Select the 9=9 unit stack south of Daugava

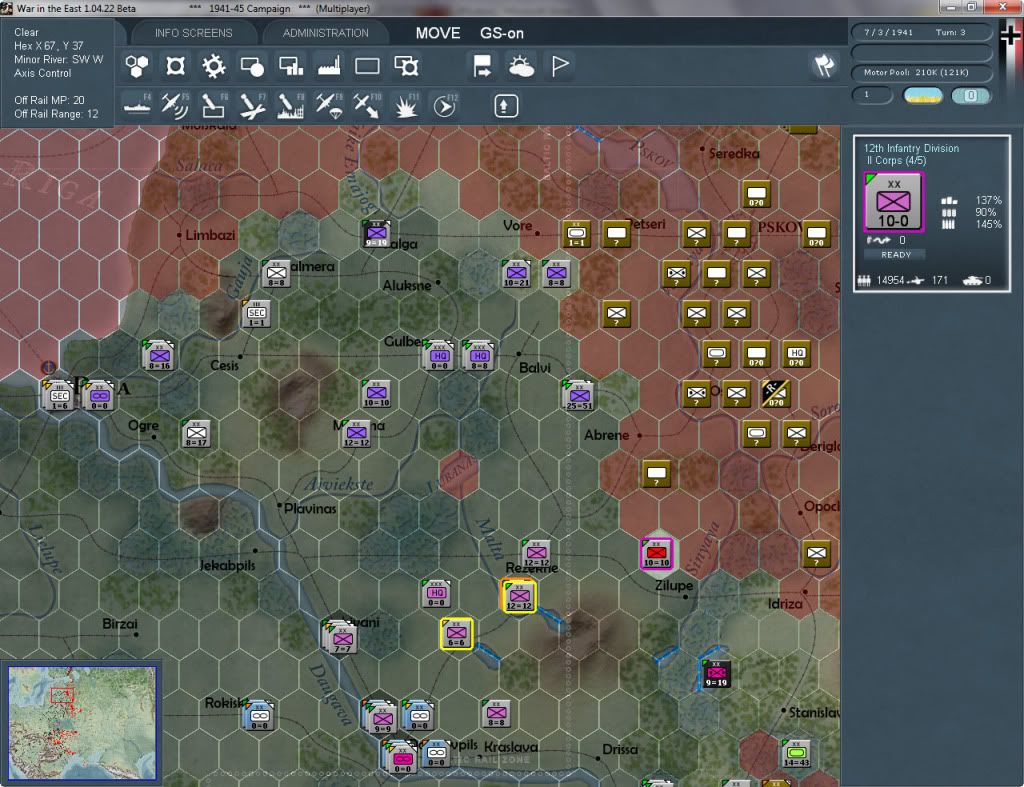(x=381, y=716)
